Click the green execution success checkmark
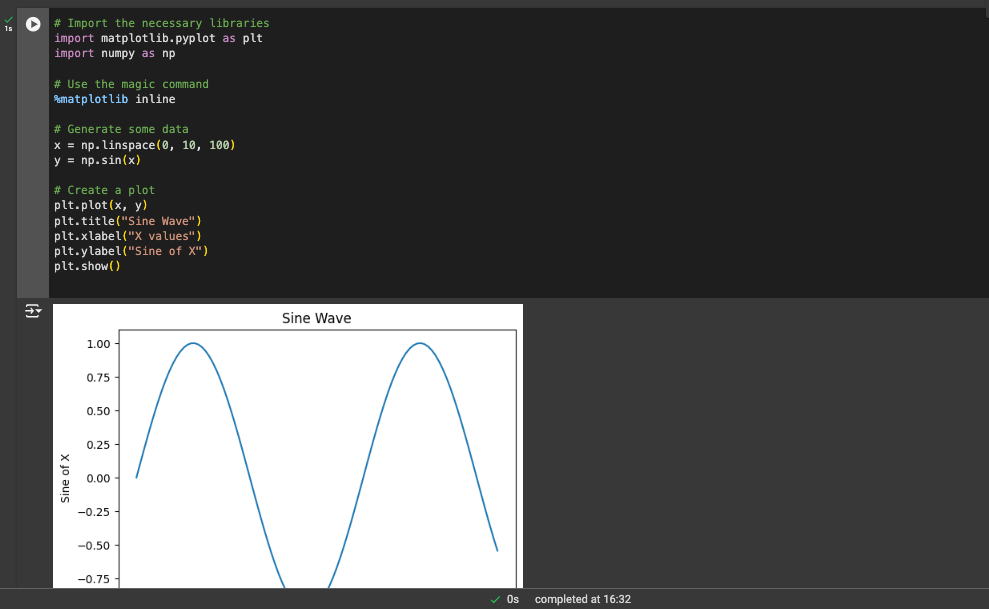This screenshot has width=989, height=609. tap(9, 20)
